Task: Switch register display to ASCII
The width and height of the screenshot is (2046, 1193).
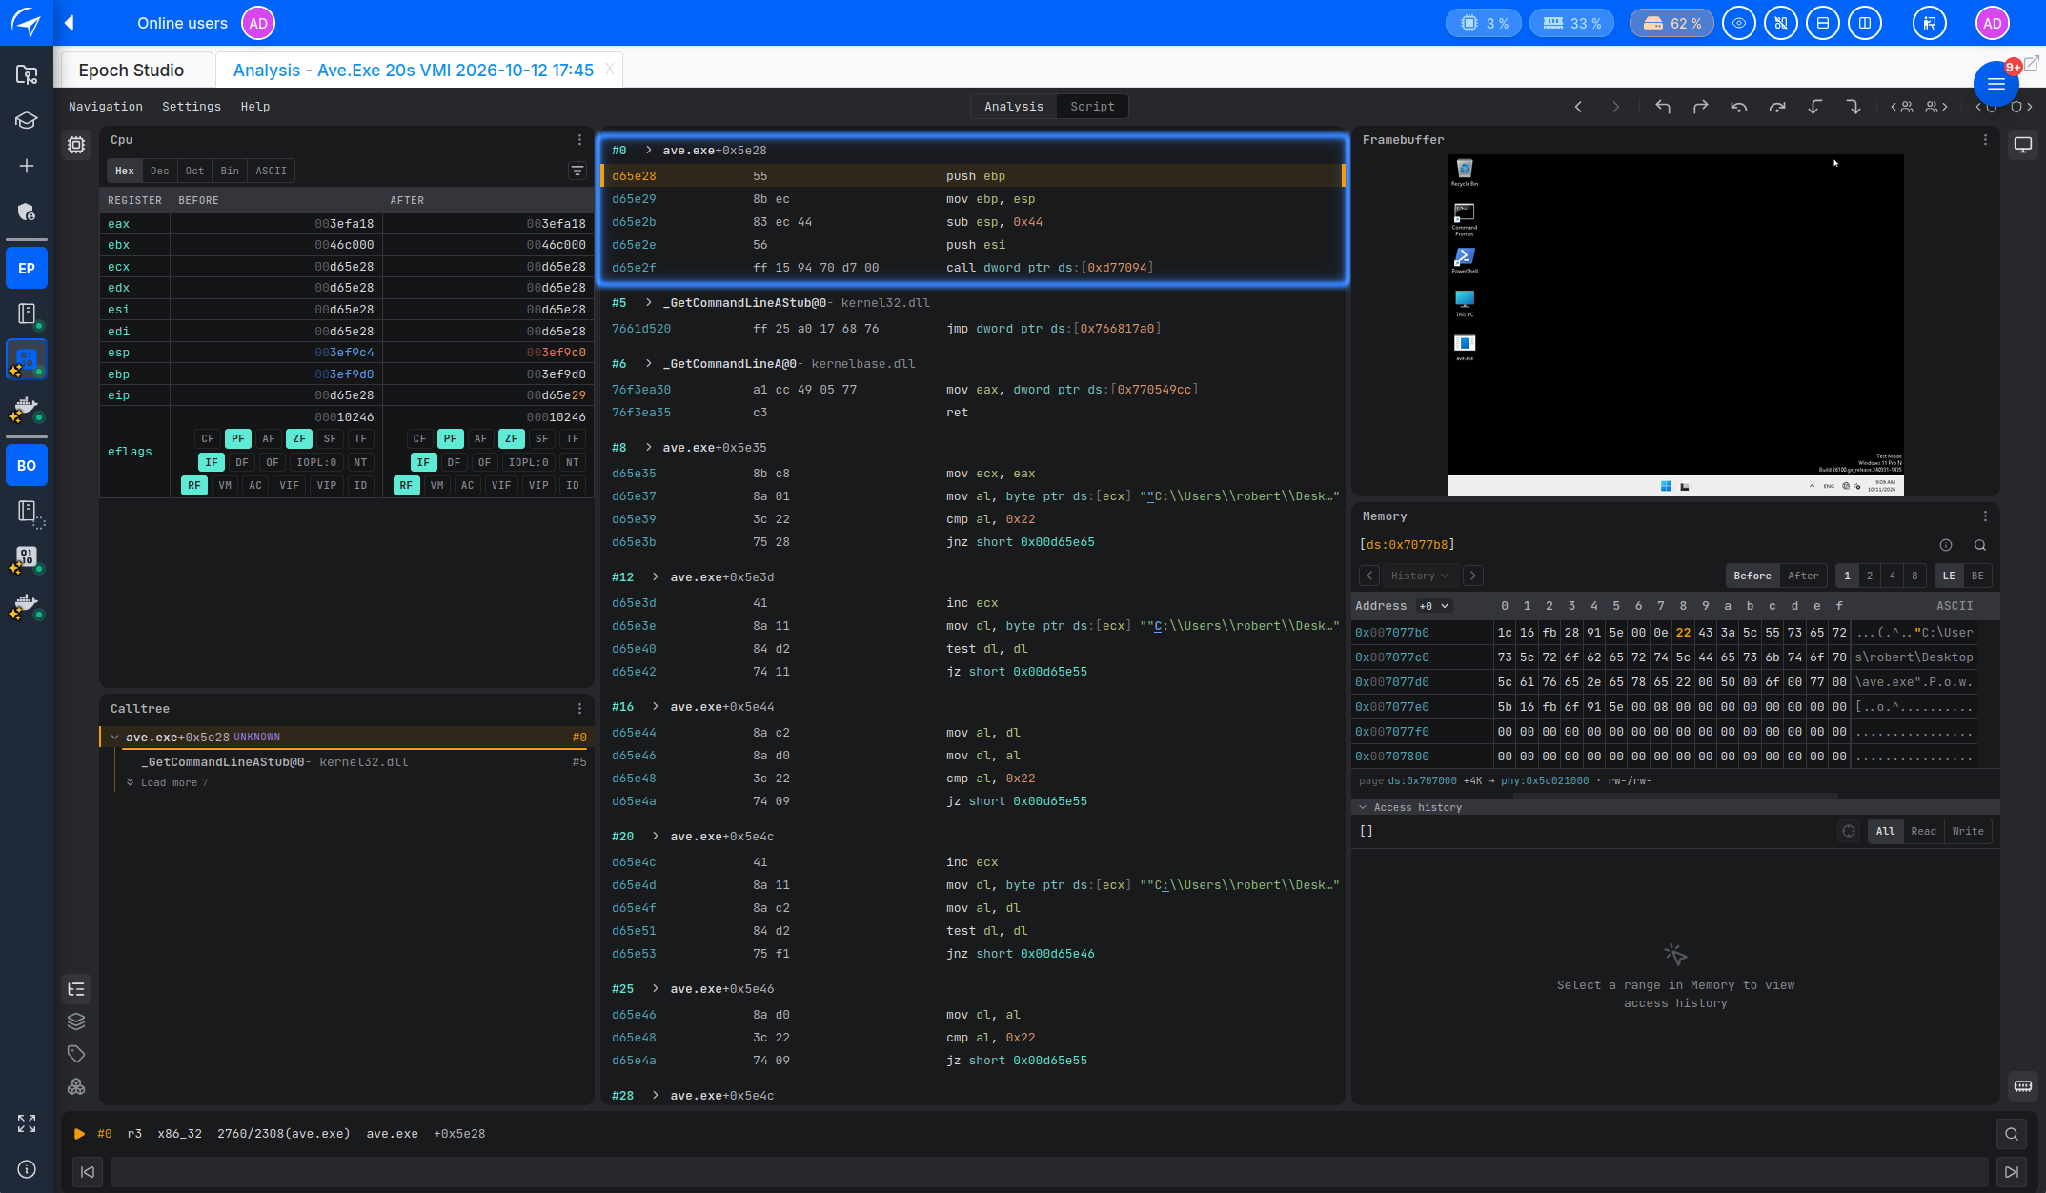Action: [x=271, y=171]
